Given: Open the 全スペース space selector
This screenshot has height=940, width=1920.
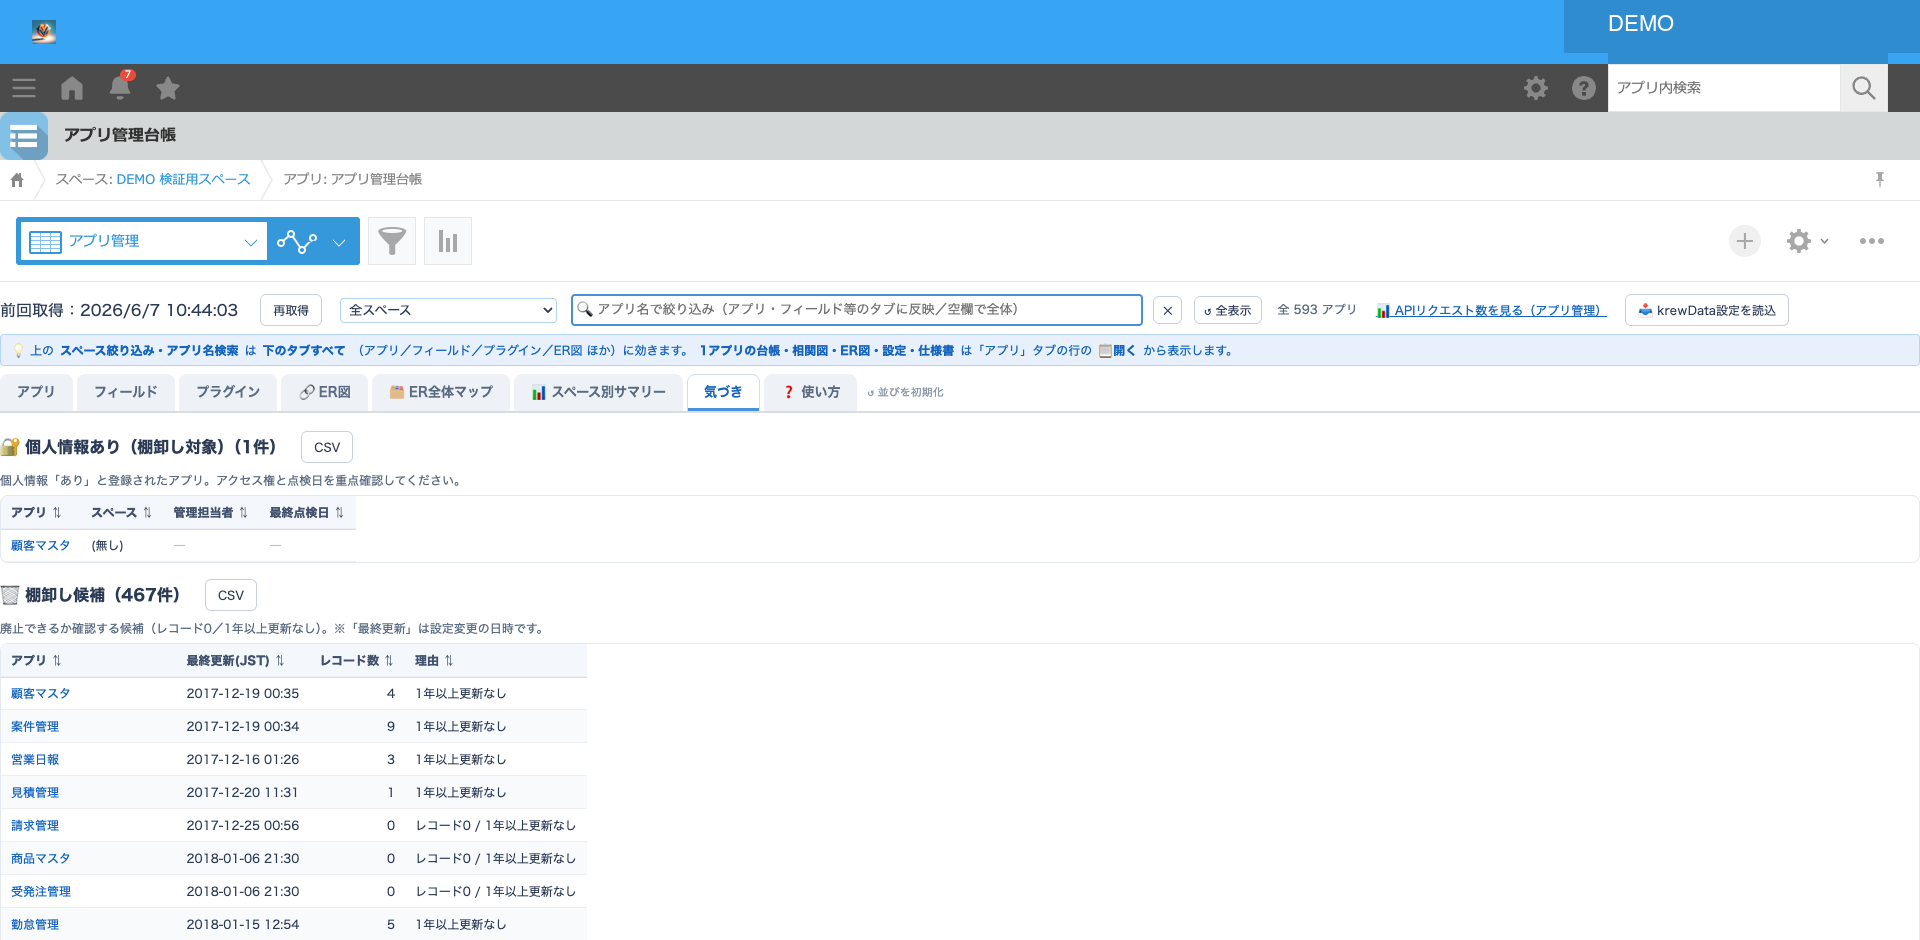Looking at the screenshot, I should [x=448, y=310].
